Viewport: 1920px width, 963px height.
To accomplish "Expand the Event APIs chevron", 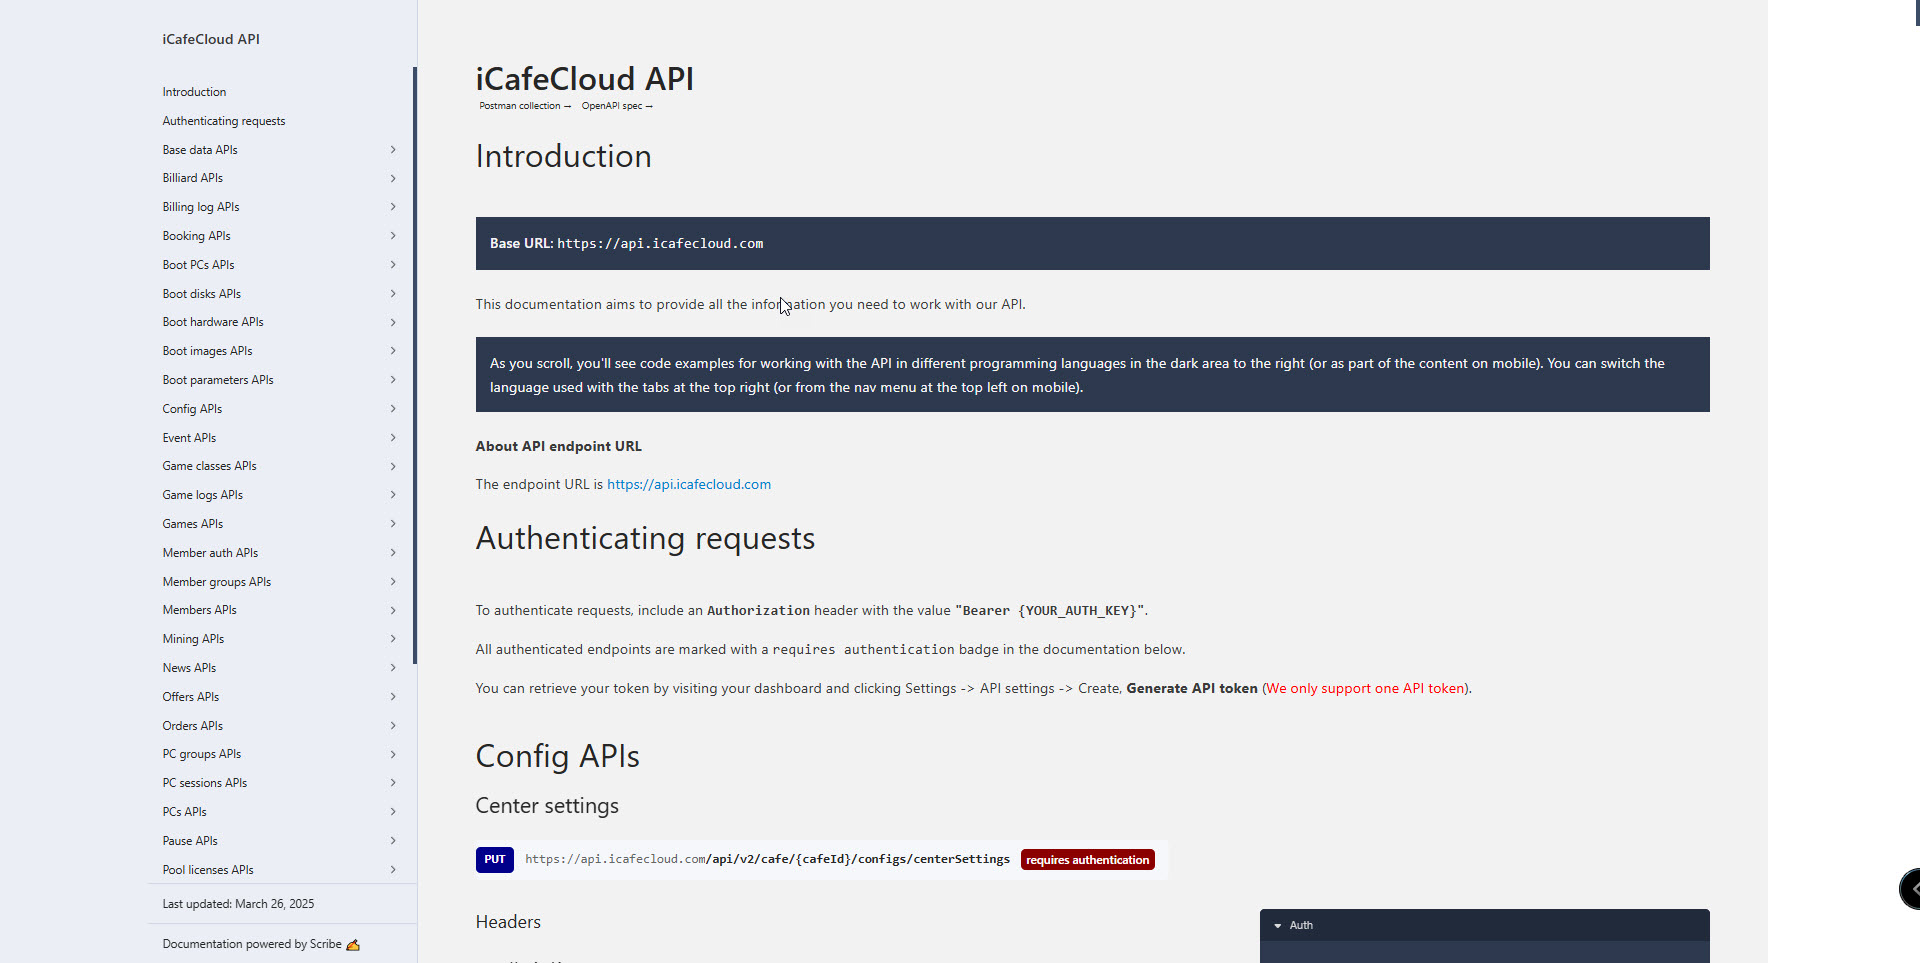I will 393,438.
